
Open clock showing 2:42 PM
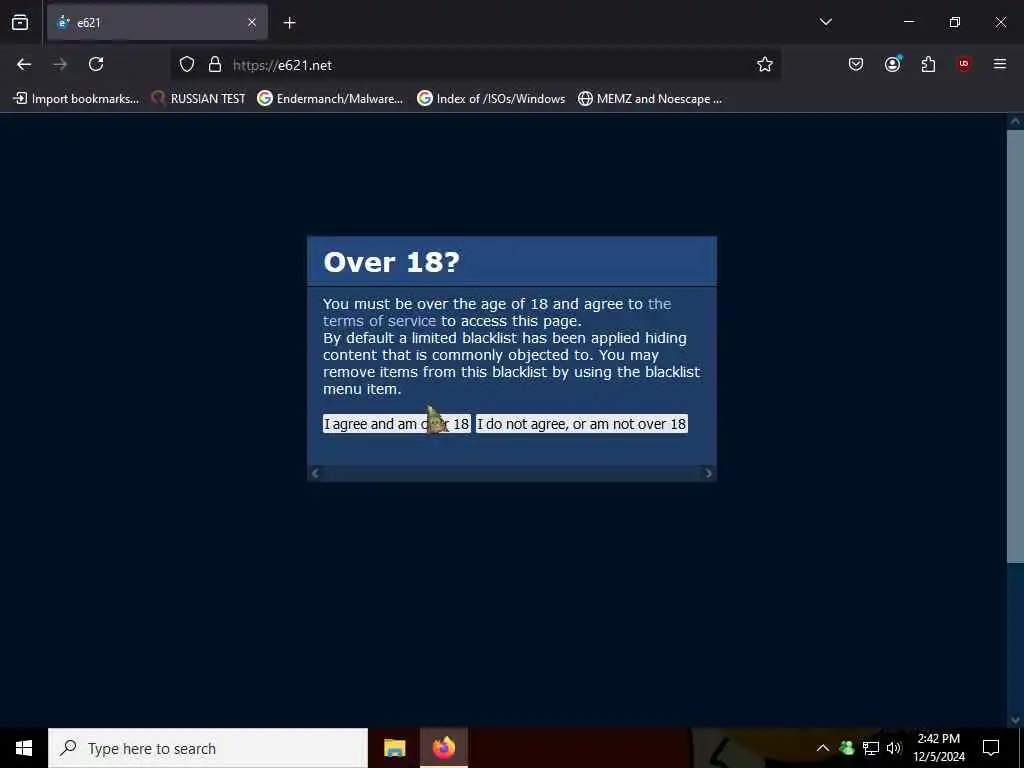[x=938, y=748]
